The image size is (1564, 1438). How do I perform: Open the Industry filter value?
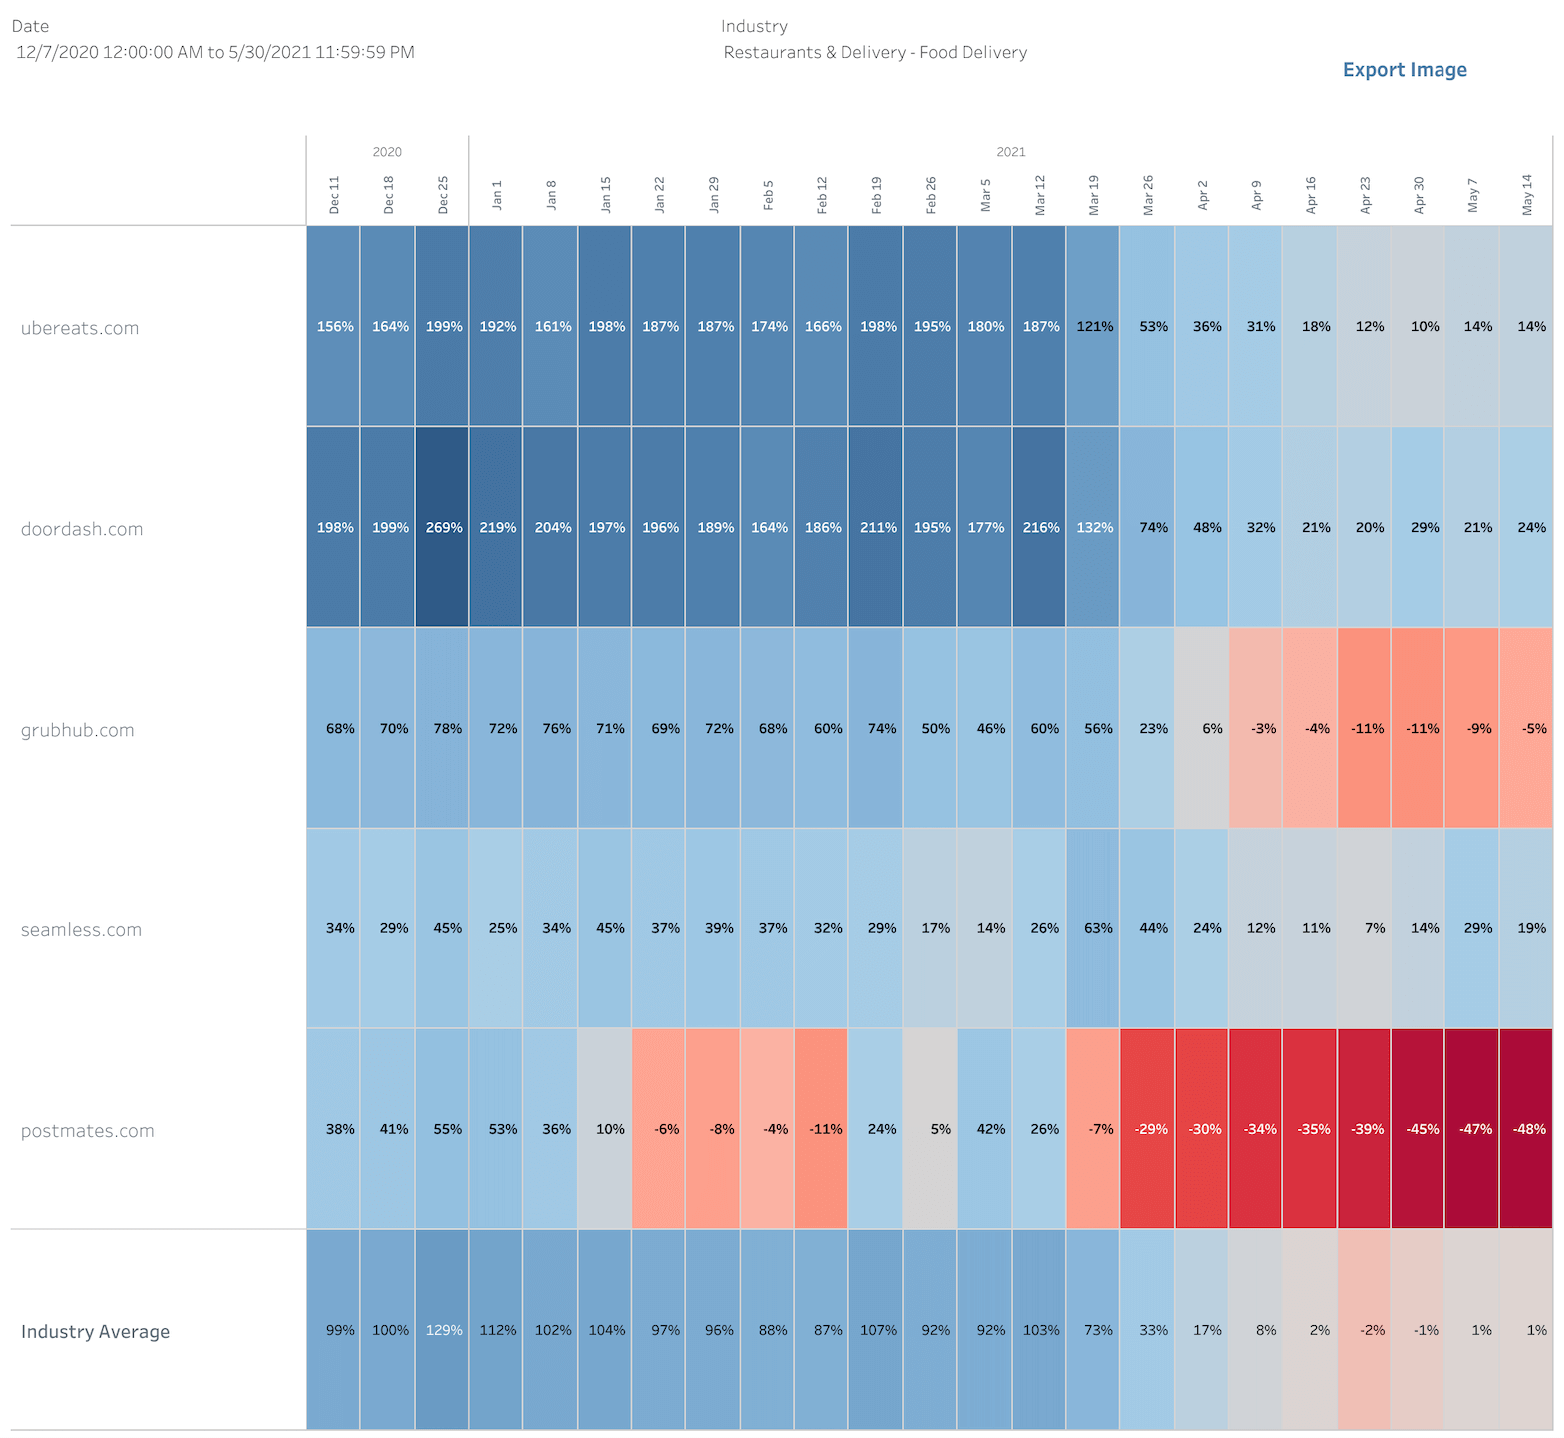pyautogui.click(x=875, y=52)
